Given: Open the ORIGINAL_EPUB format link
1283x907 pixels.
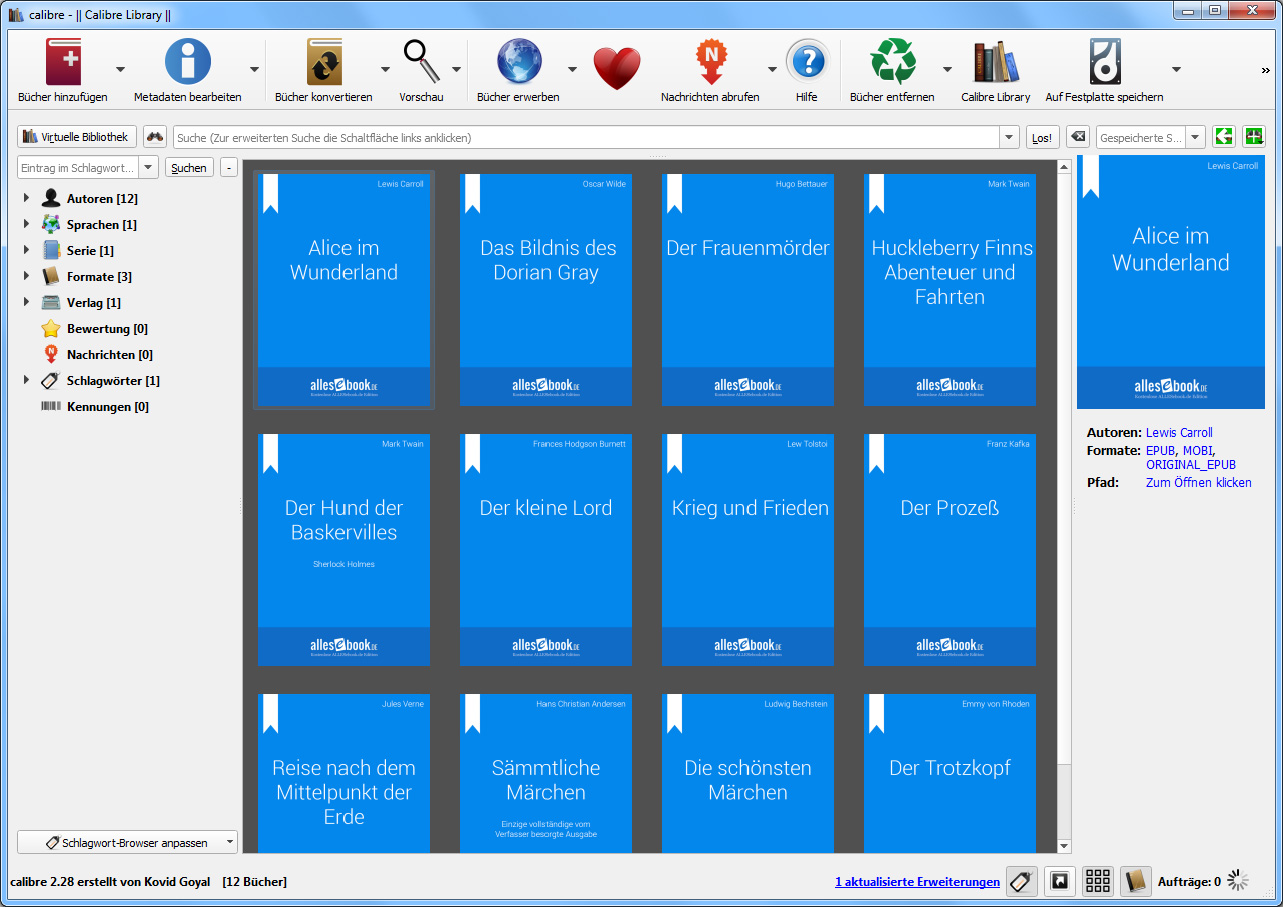Looking at the screenshot, I should [x=1191, y=465].
